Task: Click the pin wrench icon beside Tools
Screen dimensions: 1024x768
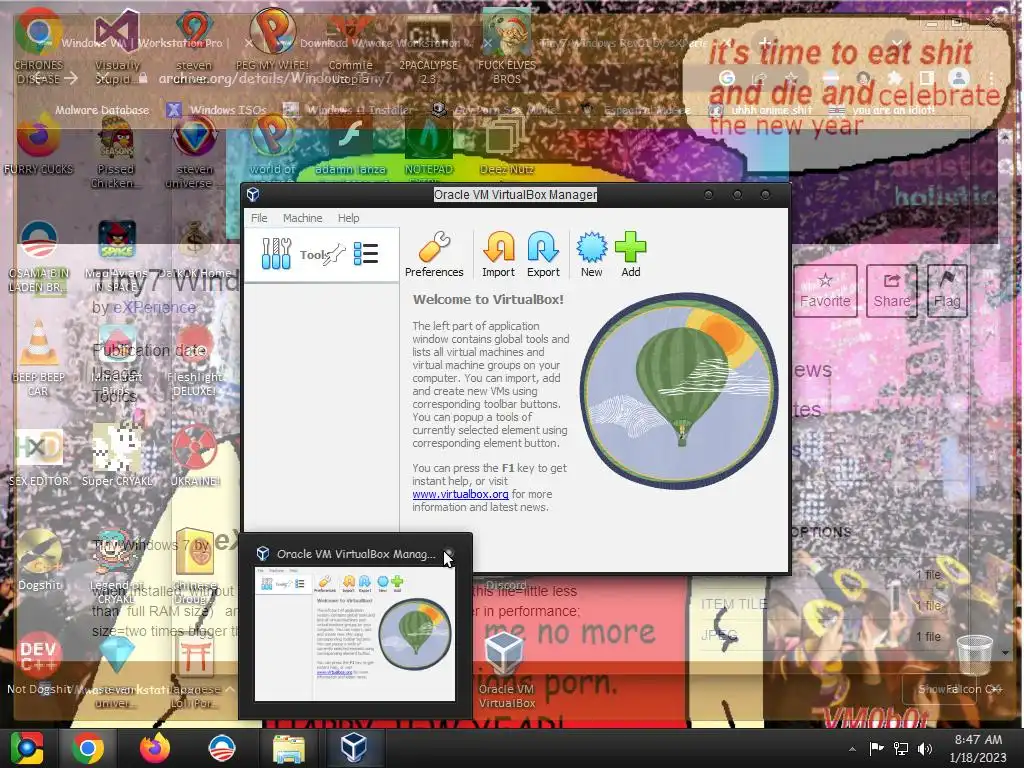Action: [334, 254]
